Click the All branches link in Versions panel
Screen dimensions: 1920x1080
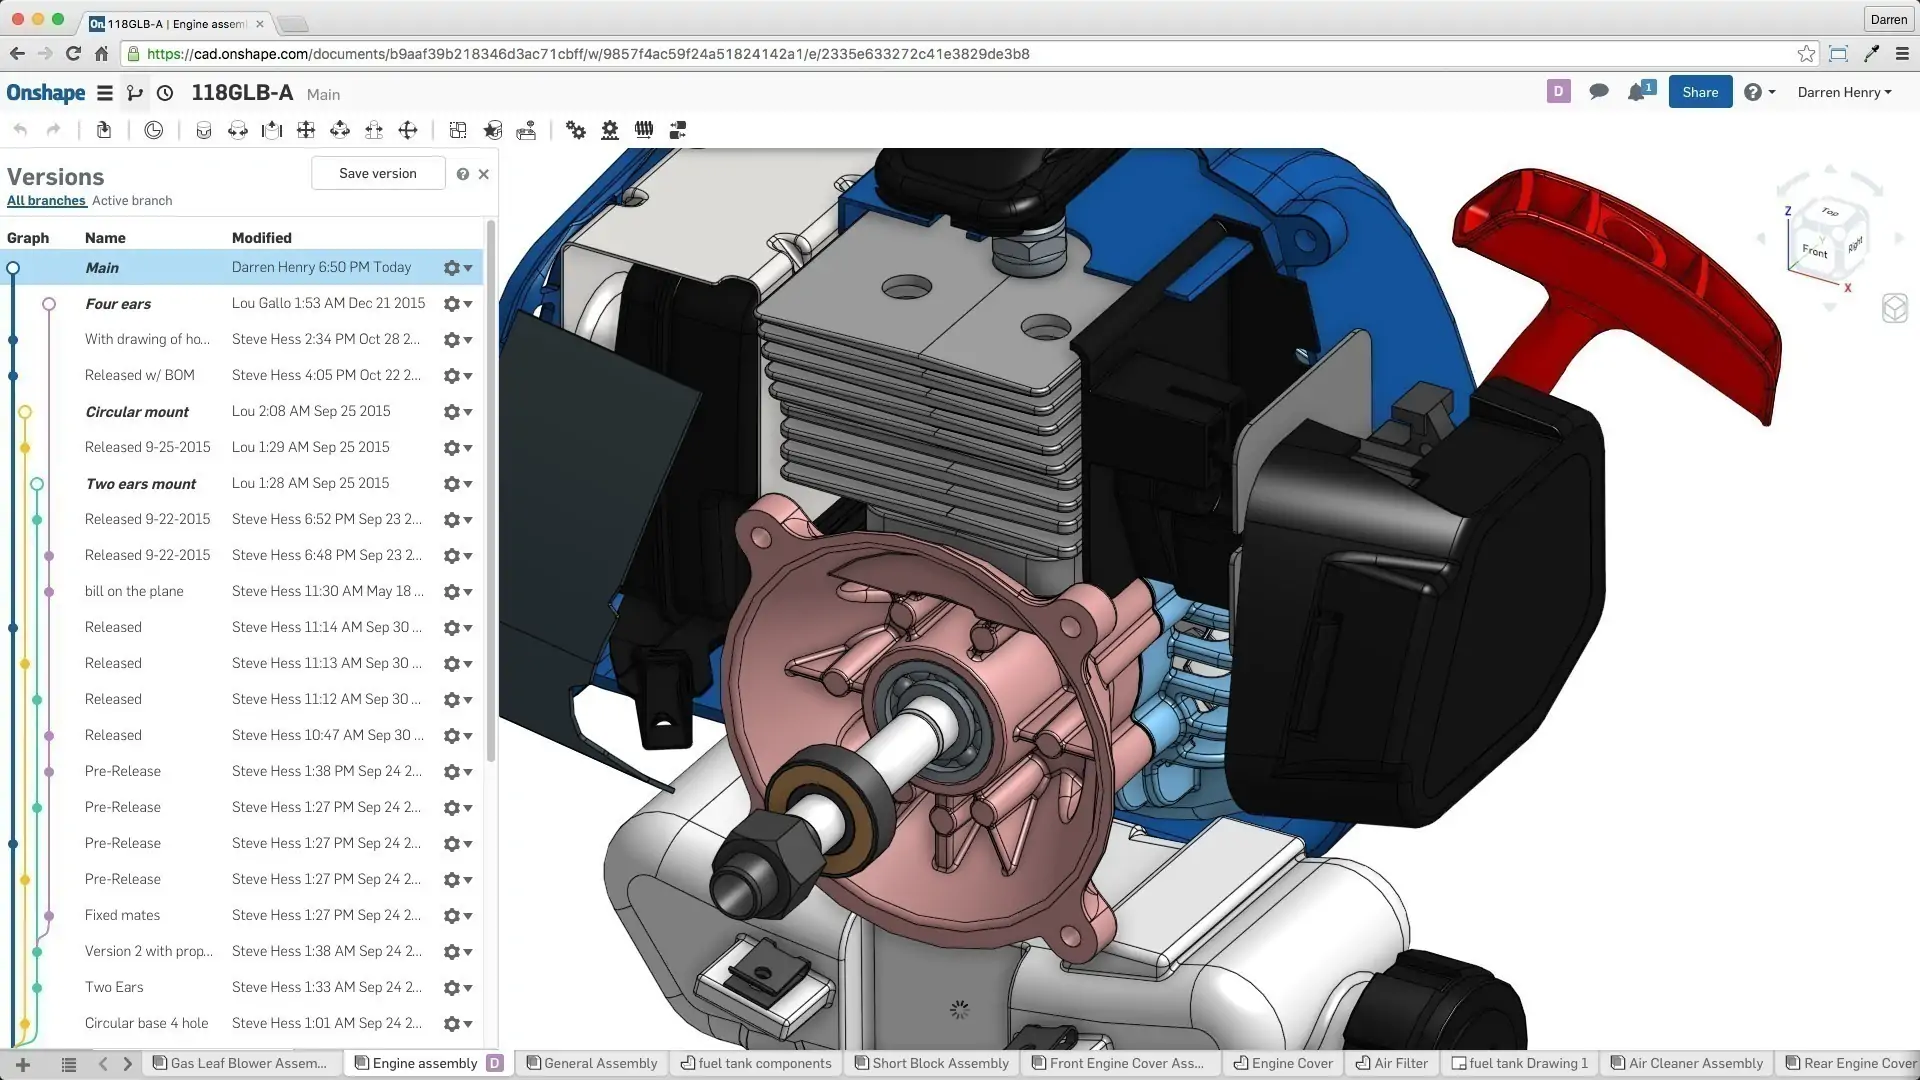[46, 200]
